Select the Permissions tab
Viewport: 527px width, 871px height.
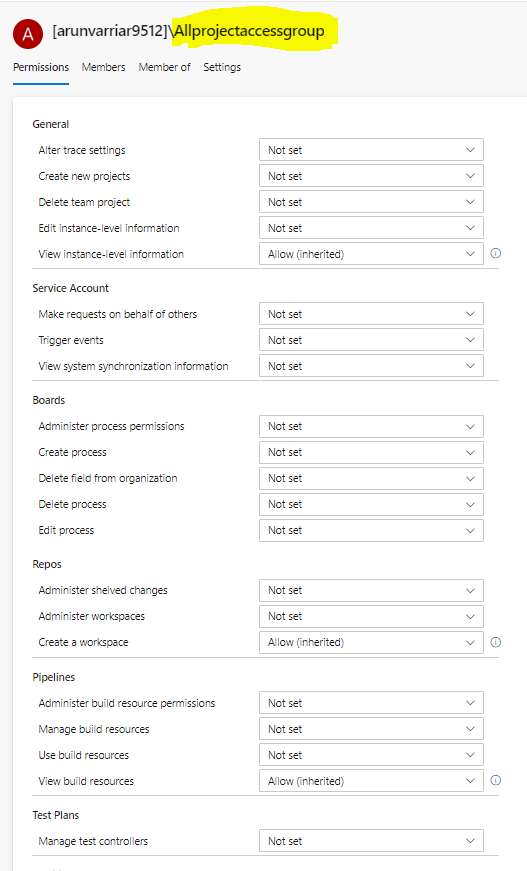coord(41,67)
